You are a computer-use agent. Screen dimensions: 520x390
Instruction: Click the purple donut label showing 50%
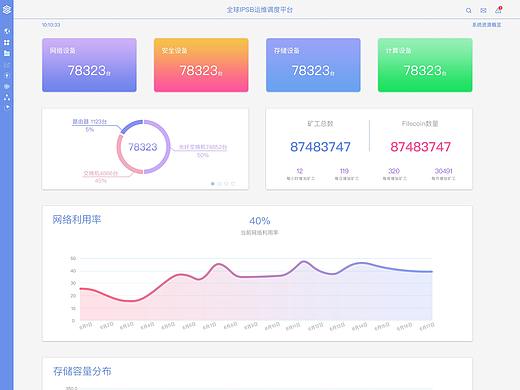203,151
